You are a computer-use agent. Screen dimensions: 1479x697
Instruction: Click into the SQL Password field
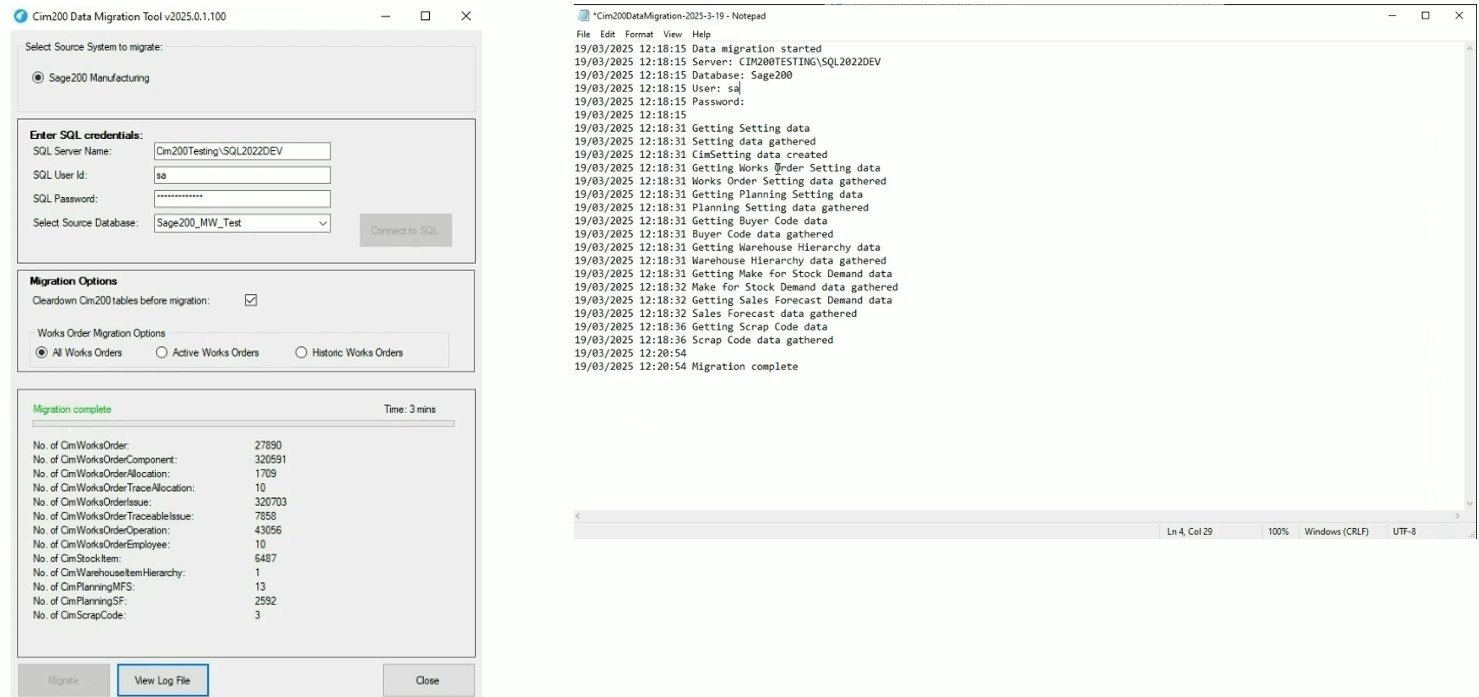(x=242, y=198)
